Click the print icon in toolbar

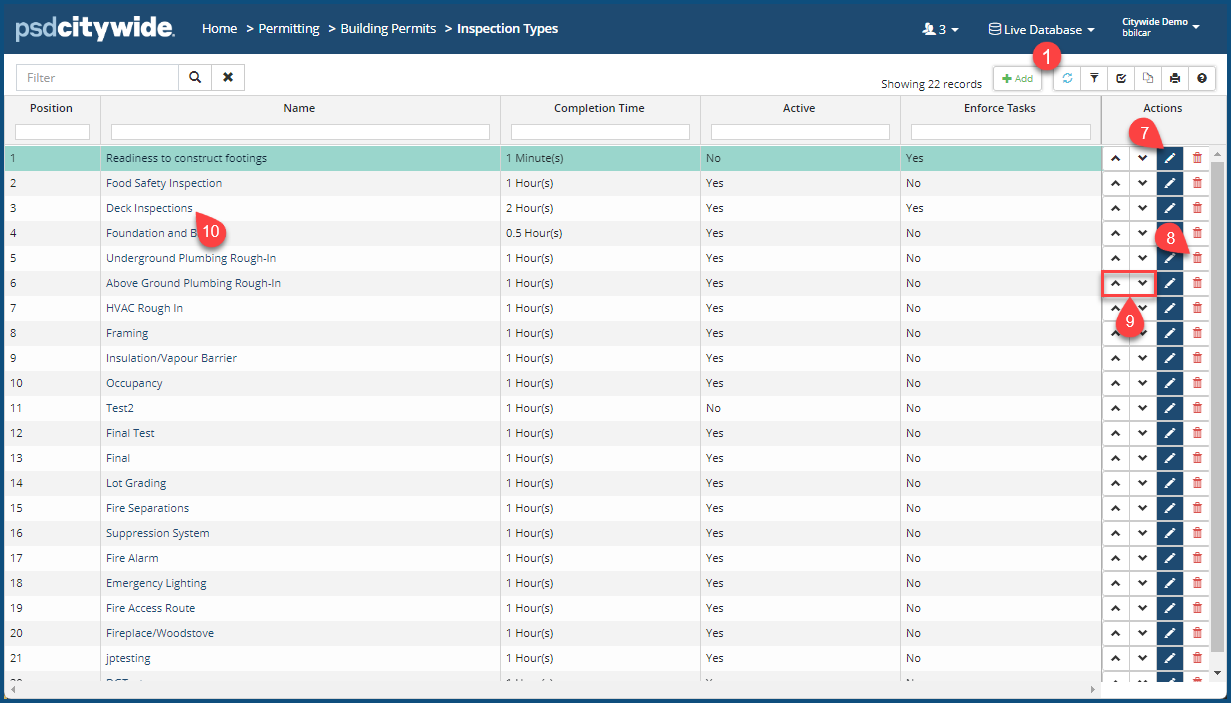(x=1175, y=78)
